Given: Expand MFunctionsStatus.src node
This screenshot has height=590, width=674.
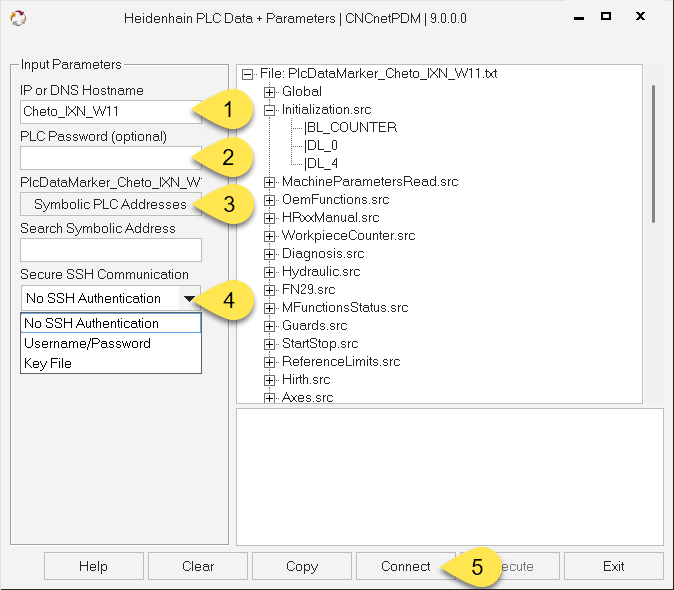Looking at the screenshot, I should pos(269,308).
